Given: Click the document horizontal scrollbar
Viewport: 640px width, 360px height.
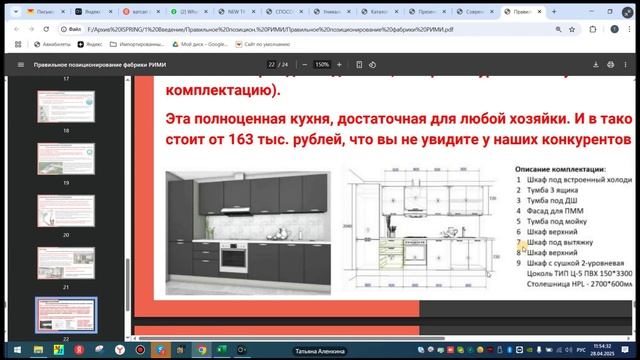Looking at the screenshot, I should pyautogui.click(x=291, y=338).
